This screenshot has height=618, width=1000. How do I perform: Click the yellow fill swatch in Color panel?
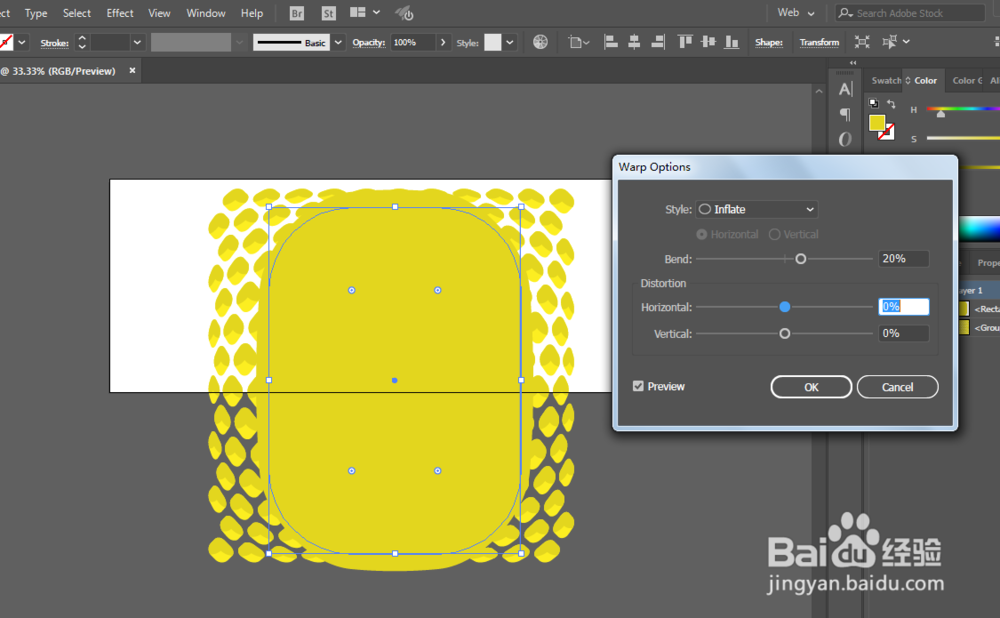pyautogui.click(x=876, y=122)
